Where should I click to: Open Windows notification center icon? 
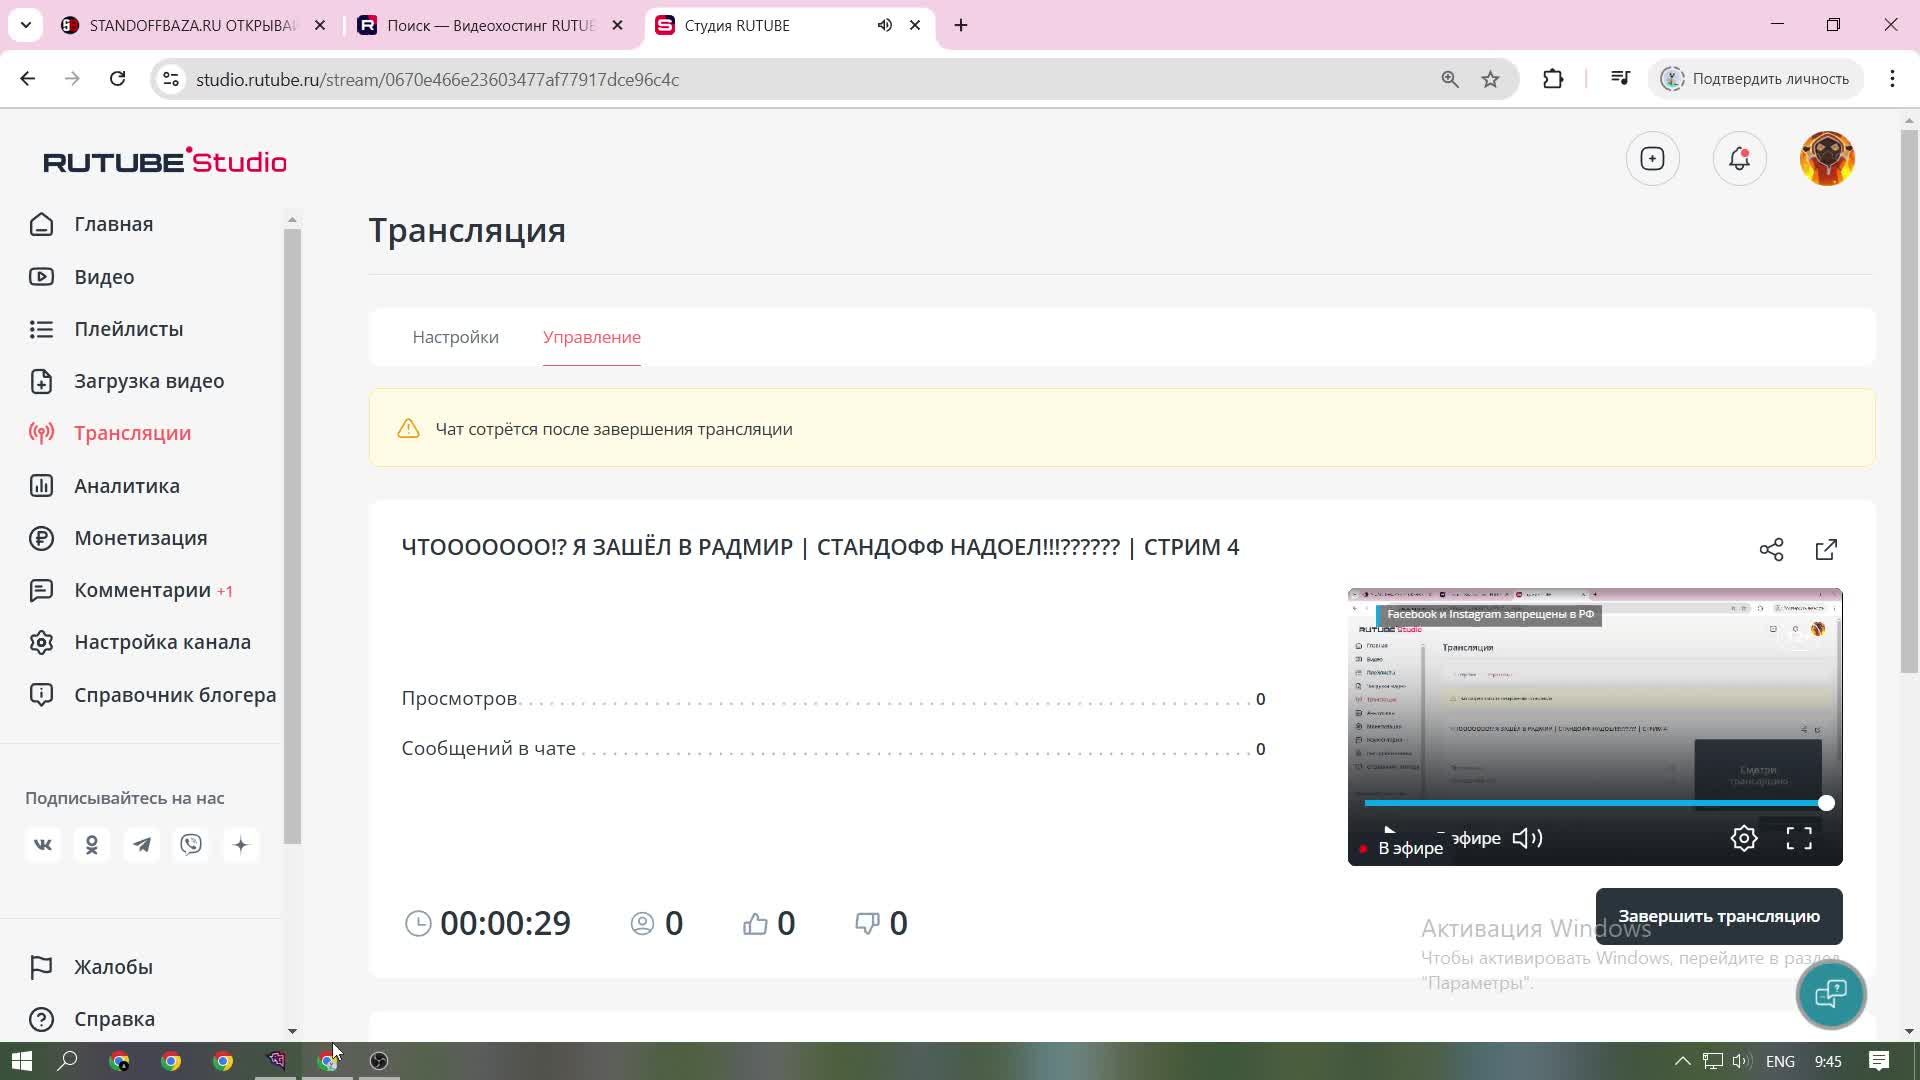1879,1061
